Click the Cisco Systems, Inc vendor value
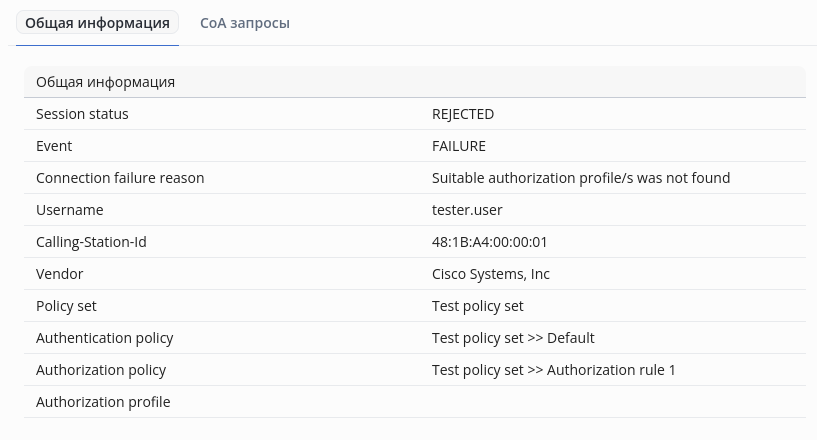Viewport: 817px width, 440px height. click(491, 274)
